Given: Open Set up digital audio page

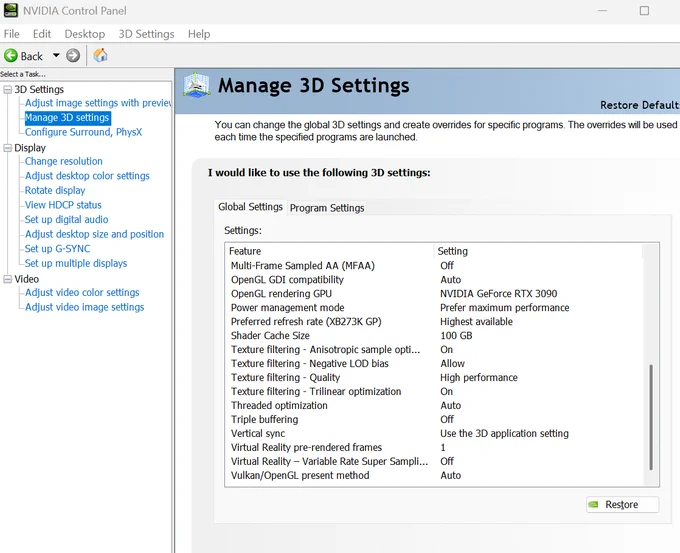Looking at the screenshot, I should click(66, 219).
